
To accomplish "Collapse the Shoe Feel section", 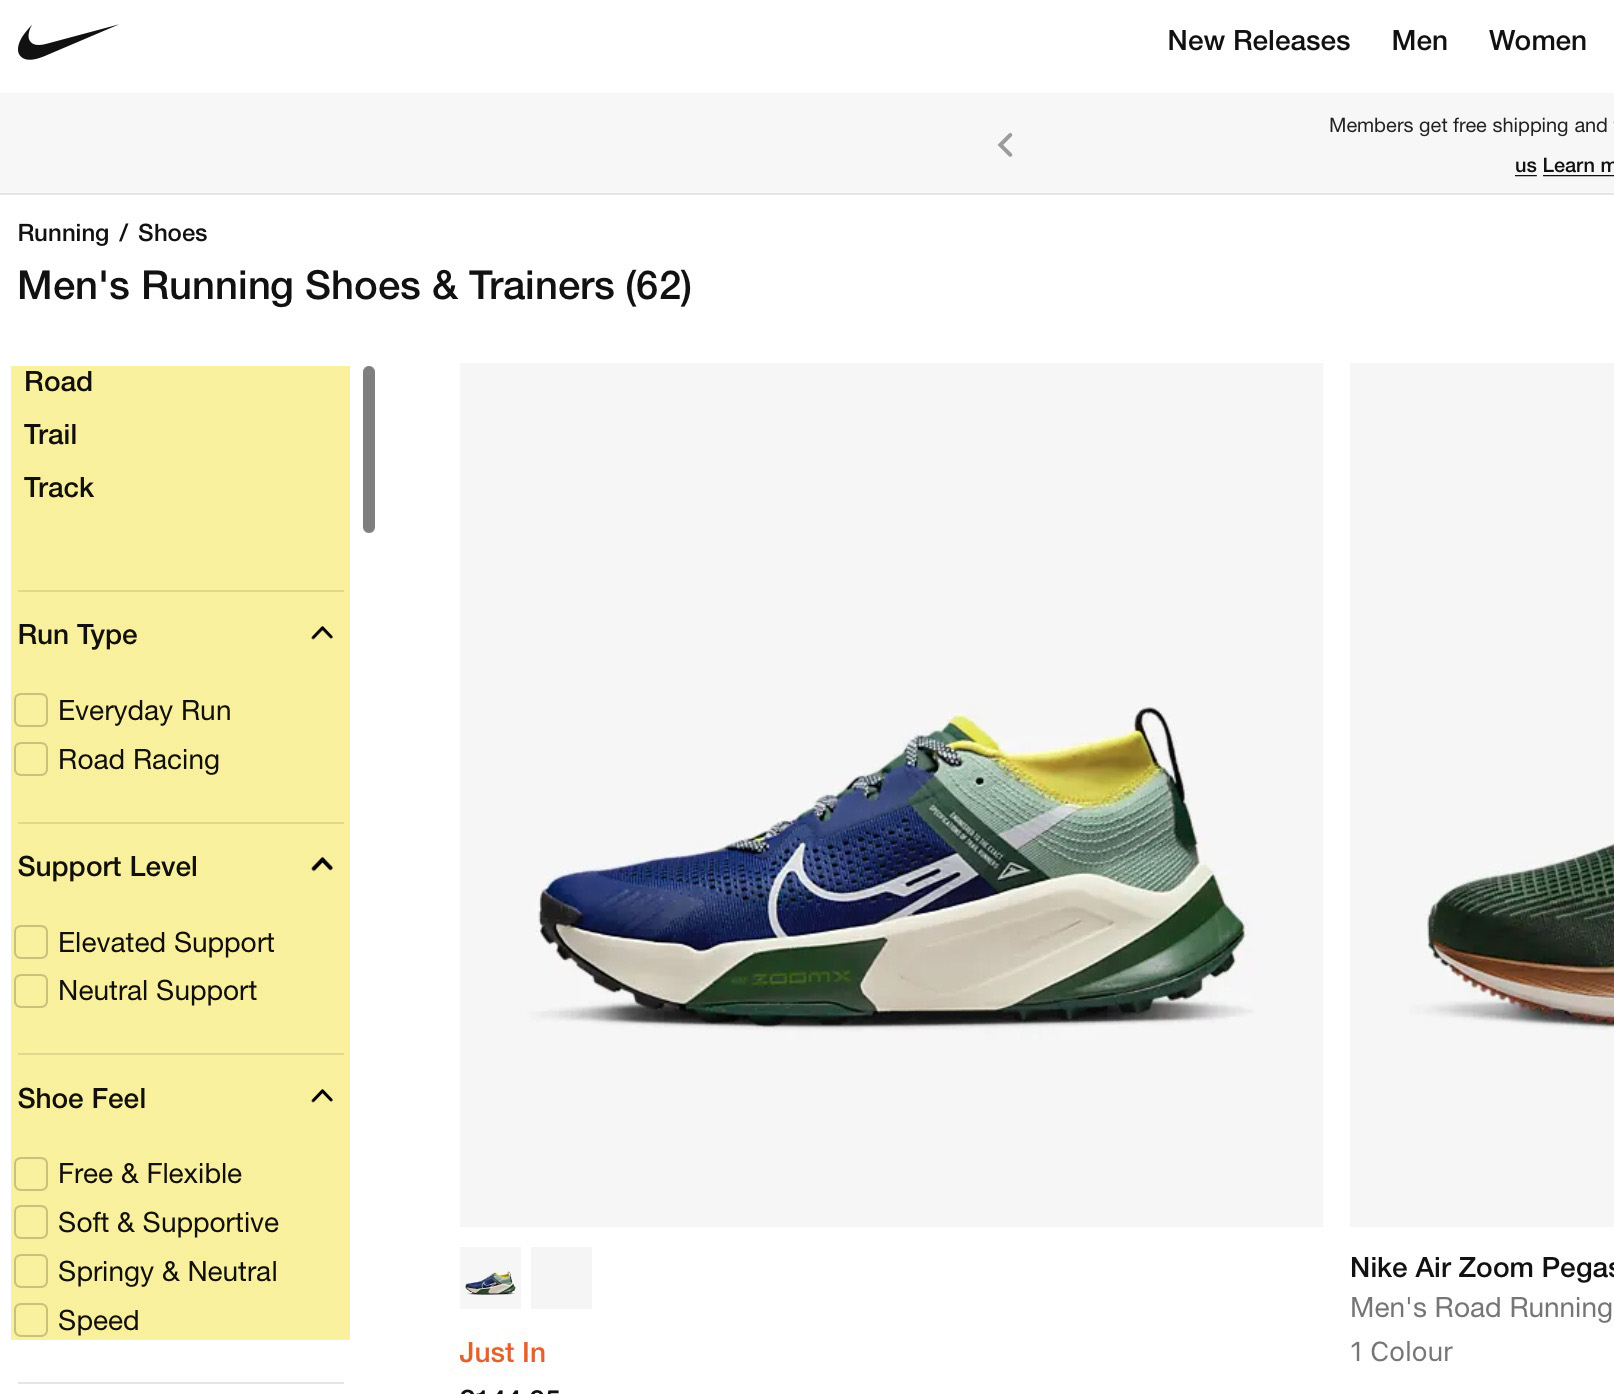I will tap(321, 1095).
